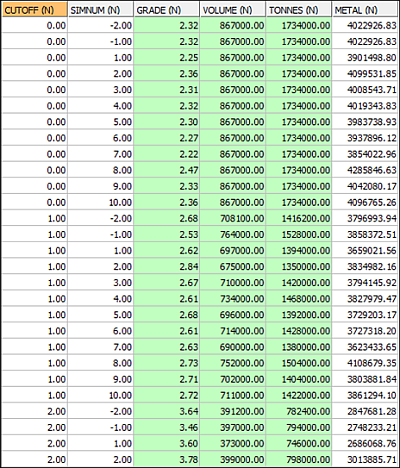400x468 pixels.
Task: Click metal cell 3901498.80
Action: tap(365, 58)
